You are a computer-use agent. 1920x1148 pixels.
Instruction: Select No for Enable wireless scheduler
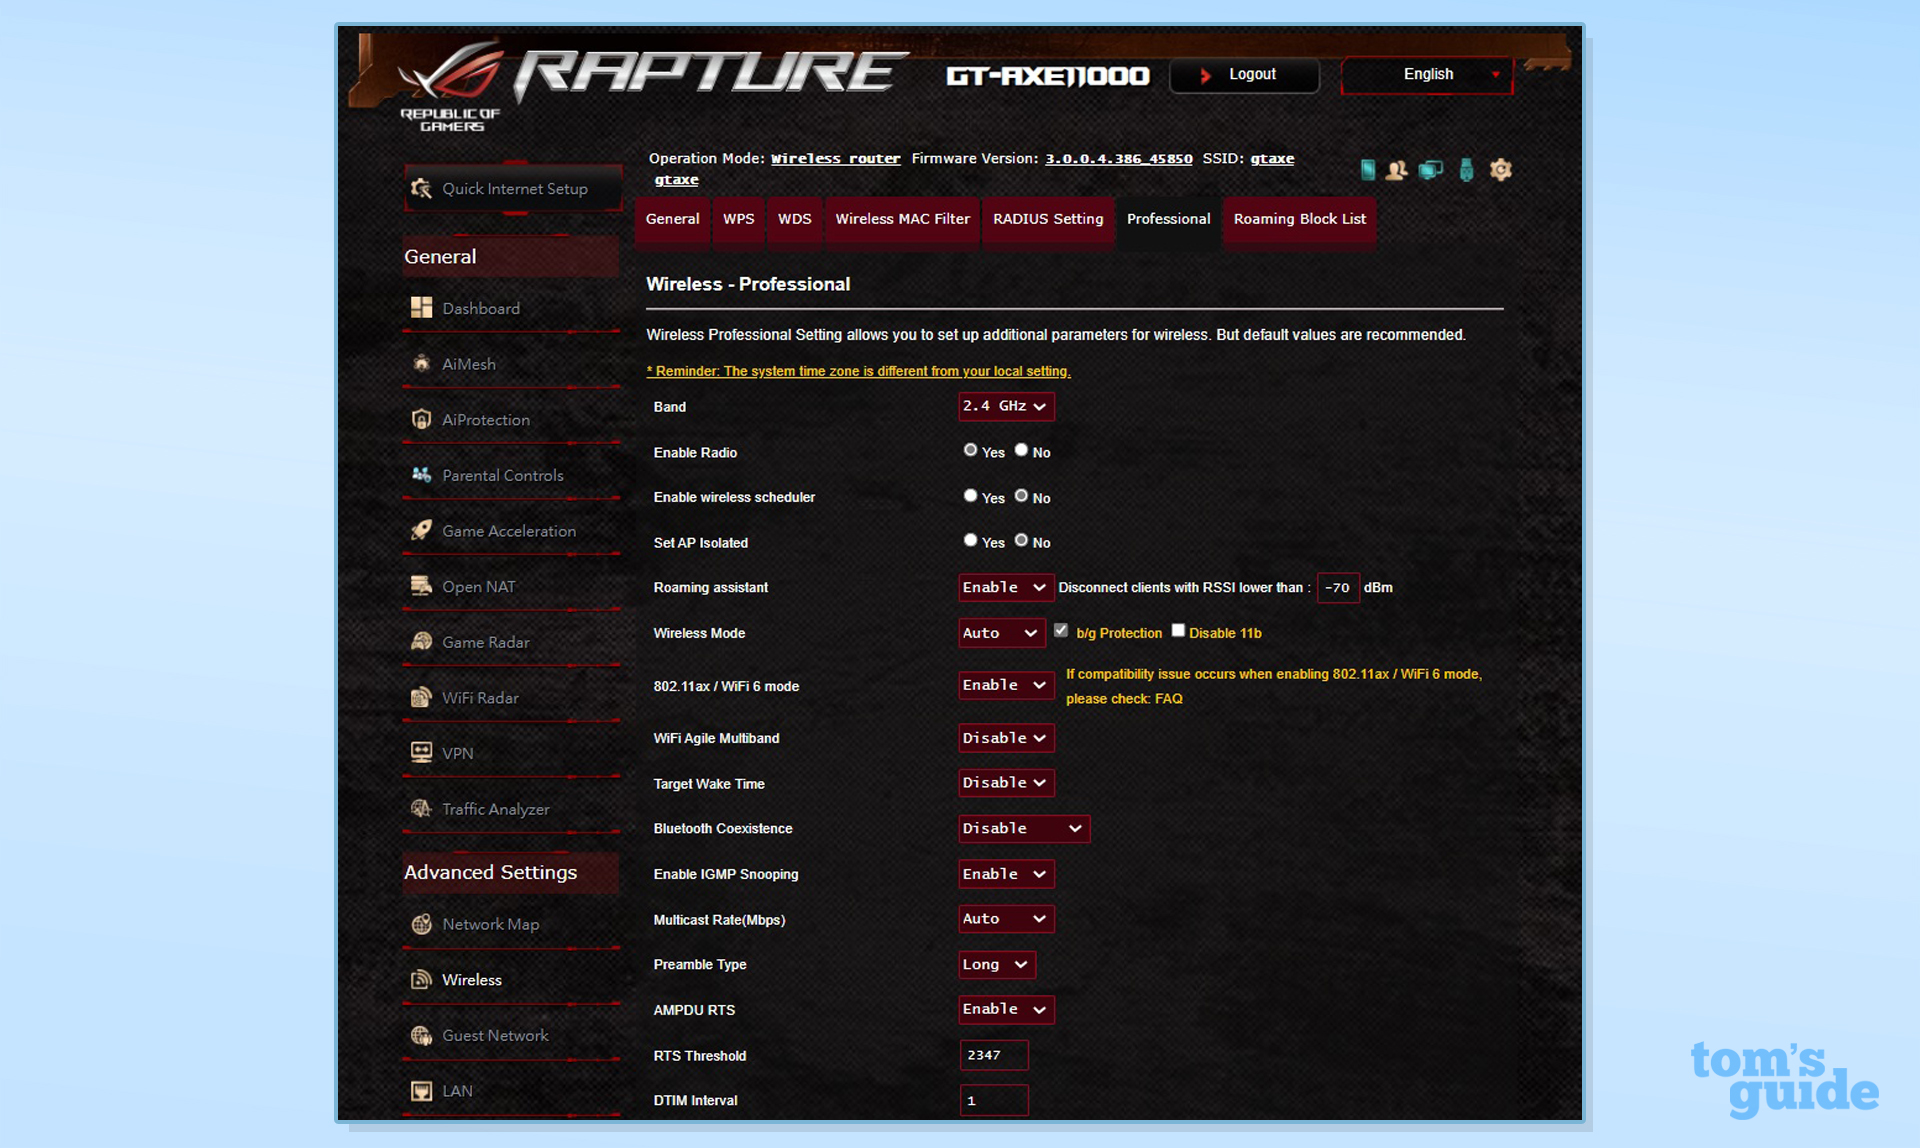click(1021, 495)
